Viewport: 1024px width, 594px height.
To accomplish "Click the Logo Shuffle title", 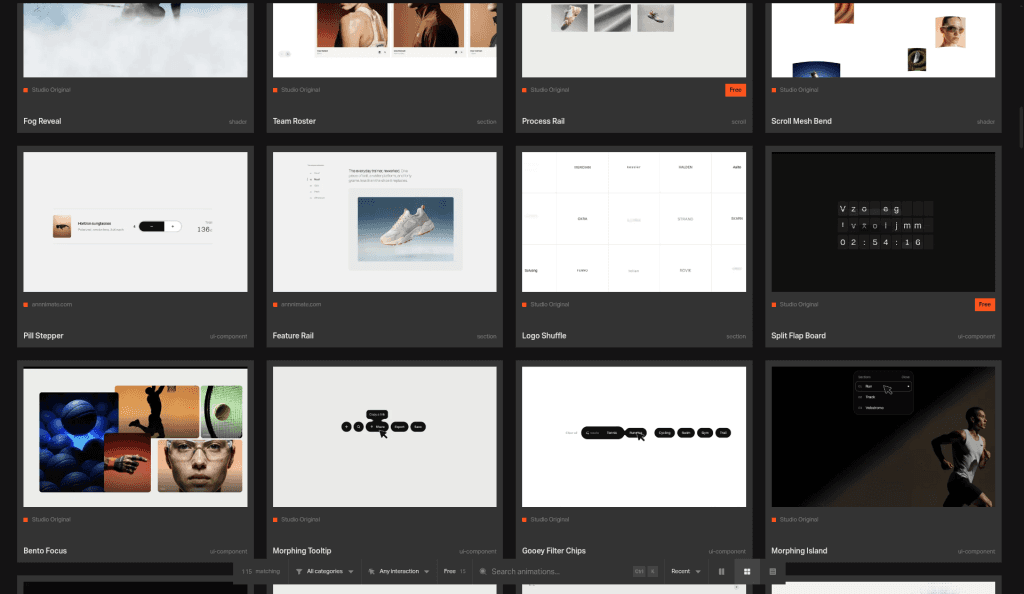I will (x=544, y=336).
